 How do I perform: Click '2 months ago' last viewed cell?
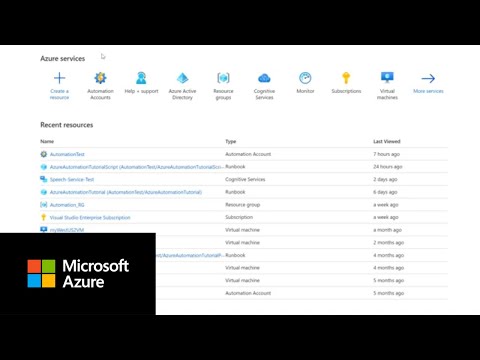(x=388, y=242)
